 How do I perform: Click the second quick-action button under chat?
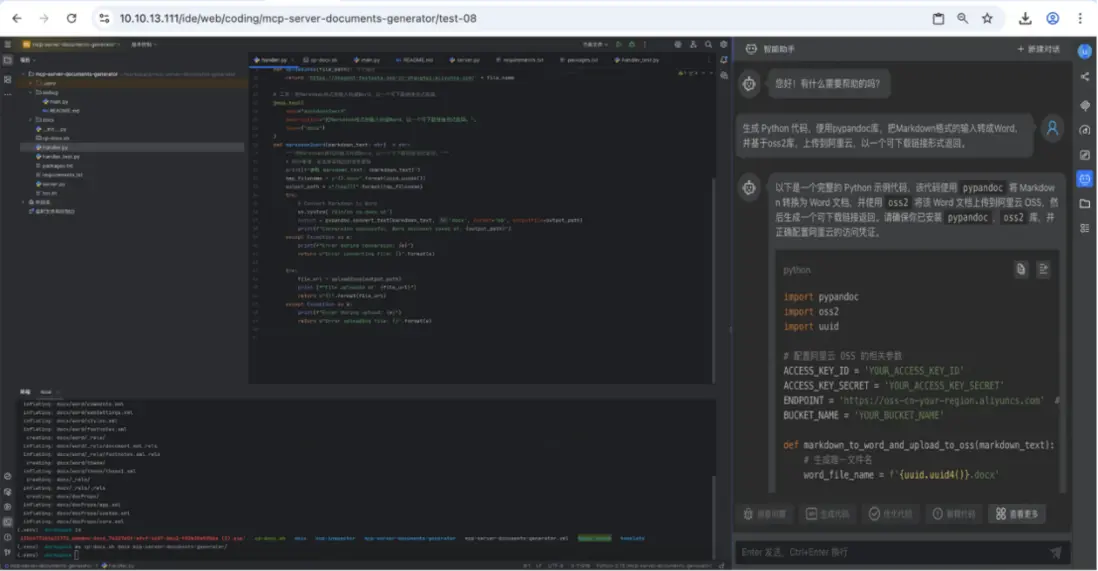point(827,514)
